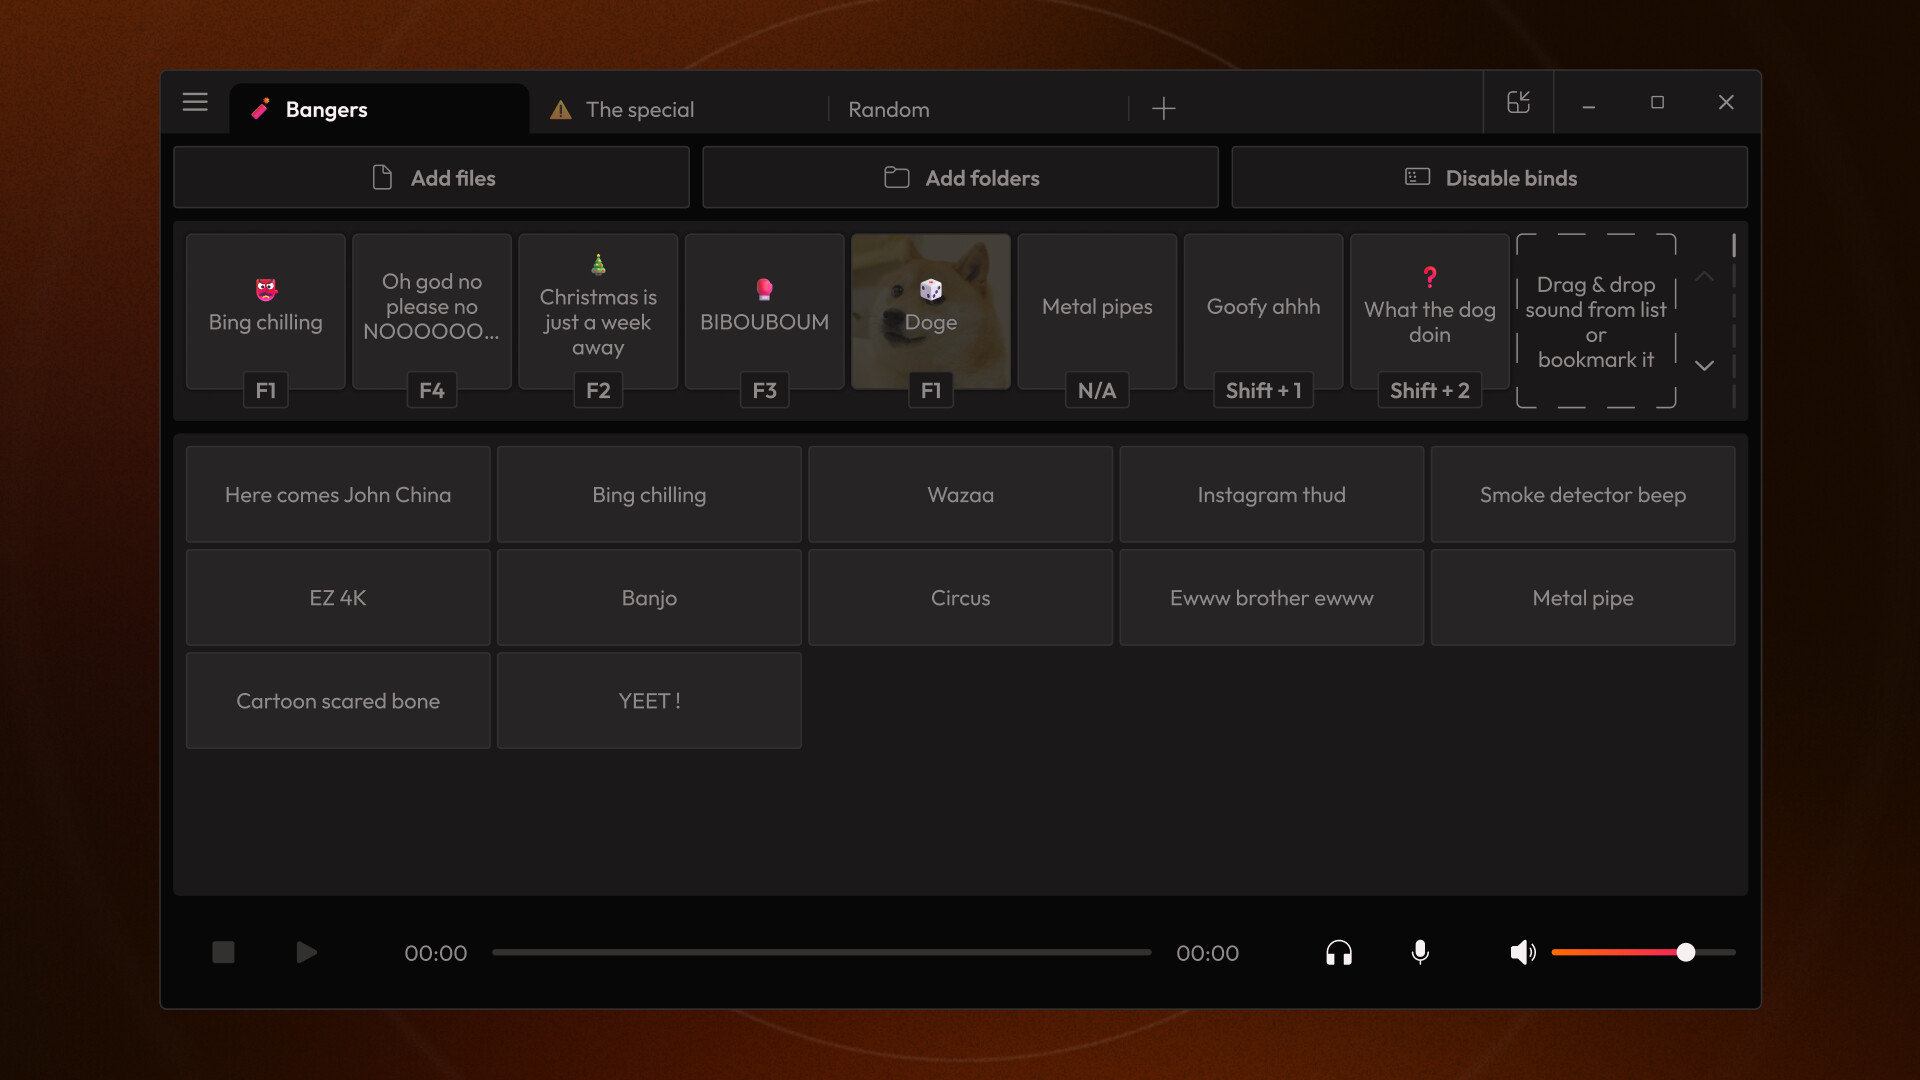Click the warning icon on The special tab
1920x1080 pixels.
pyautogui.click(x=560, y=110)
